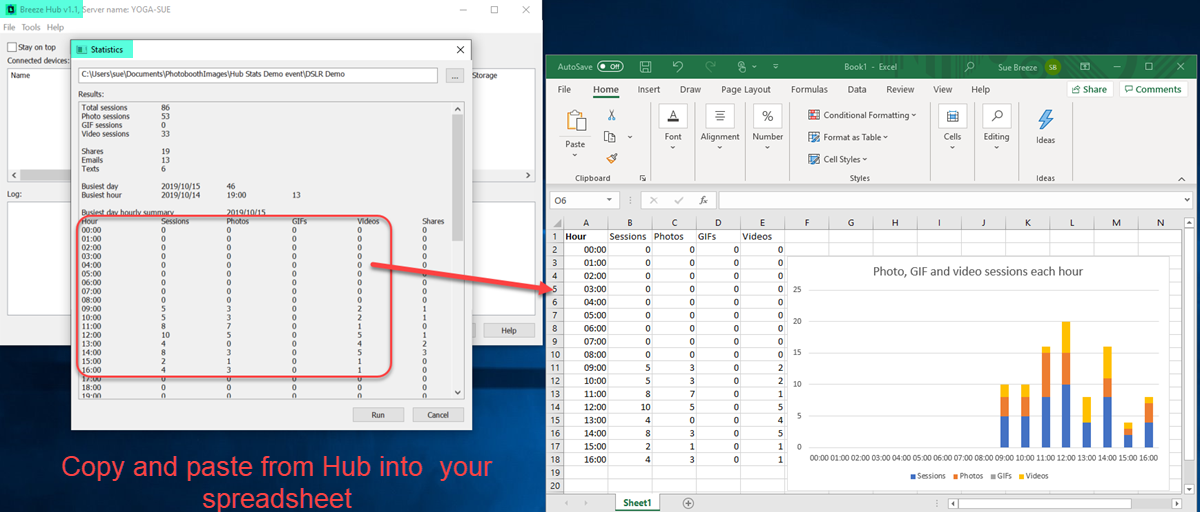1200x512 pixels.
Task: Select the Sheet1 tab
Action: 637,503
